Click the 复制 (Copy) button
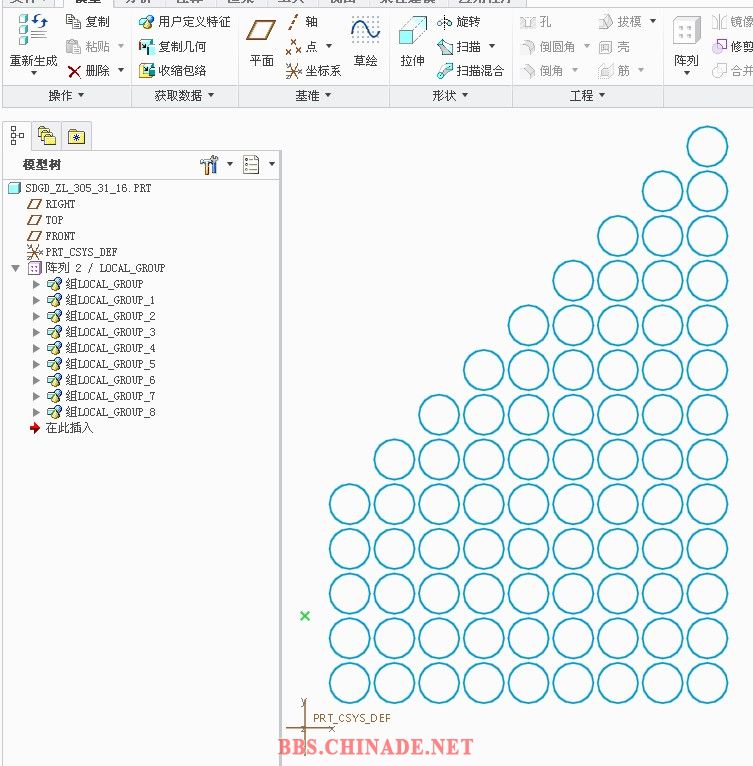Viewport: 753px width, 766px height. coord(88,22)
